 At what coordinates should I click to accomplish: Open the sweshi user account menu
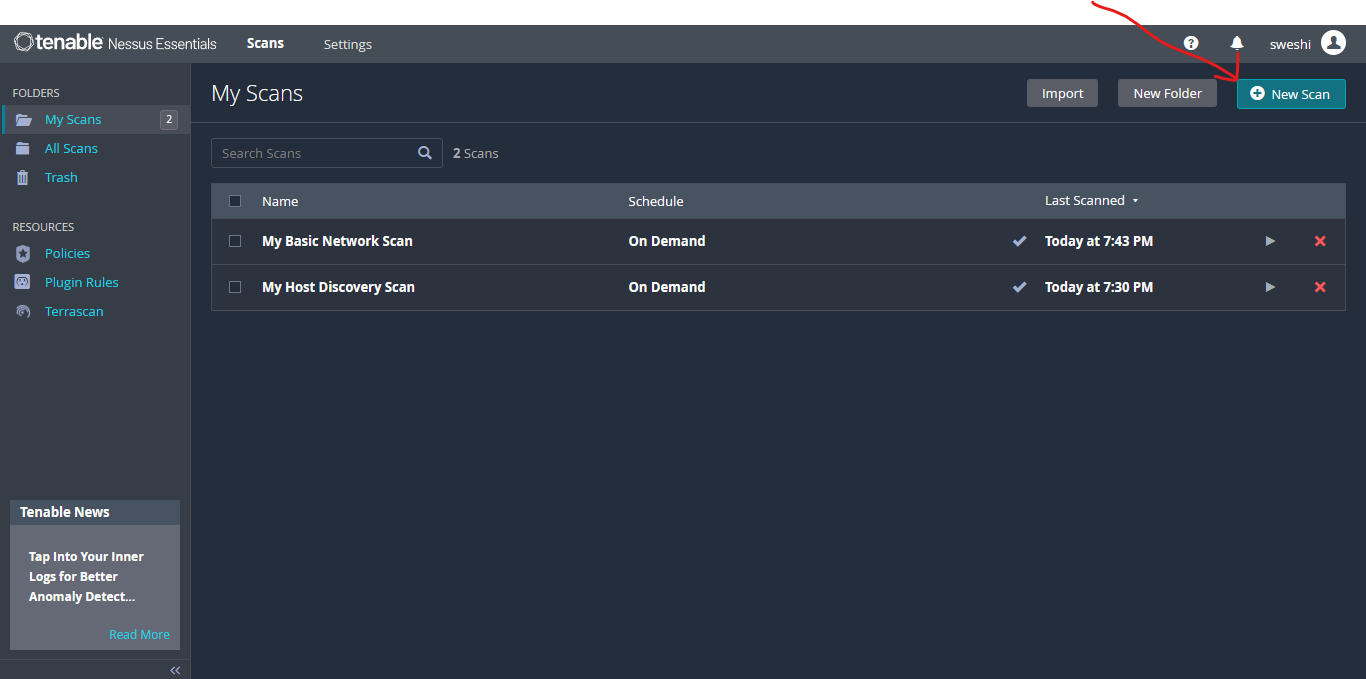(x=1290, y=44)
